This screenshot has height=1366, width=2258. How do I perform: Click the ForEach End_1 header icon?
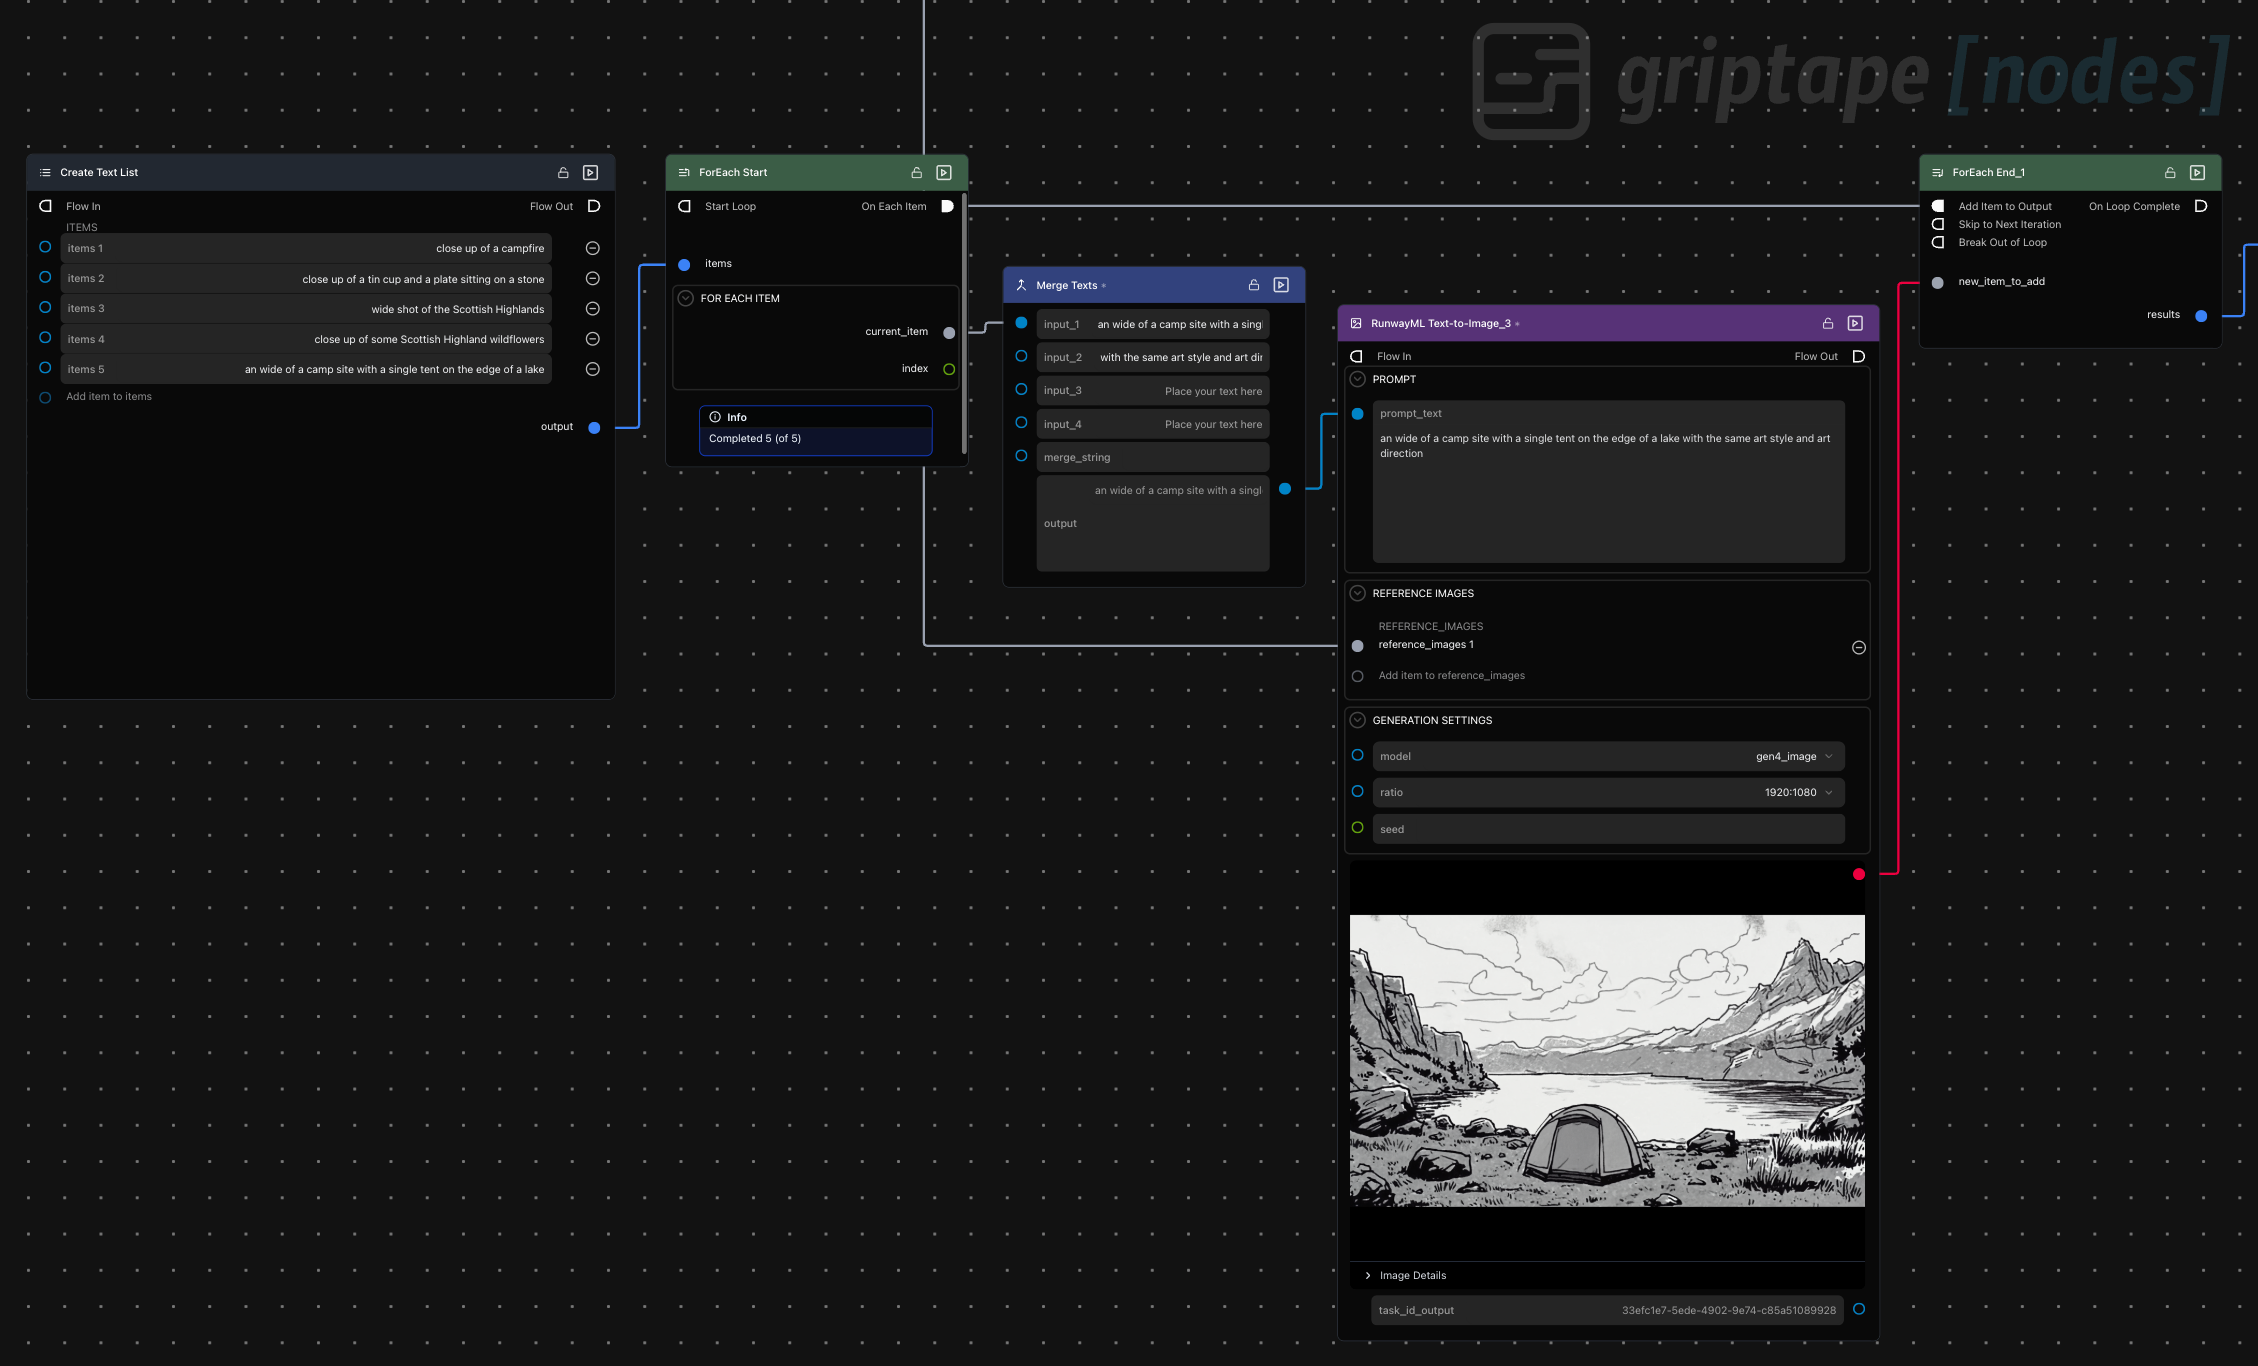coord(1937,173)
